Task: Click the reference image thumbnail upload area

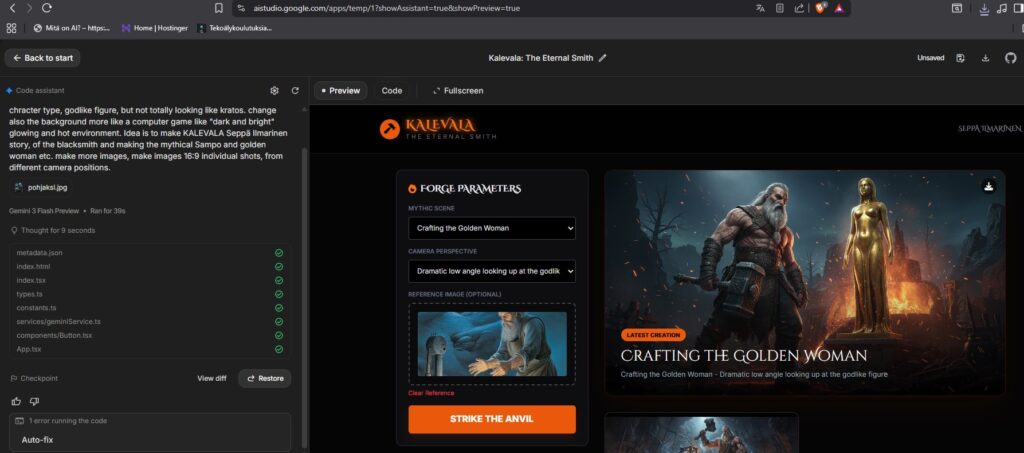Action: [x=491, y=344]
